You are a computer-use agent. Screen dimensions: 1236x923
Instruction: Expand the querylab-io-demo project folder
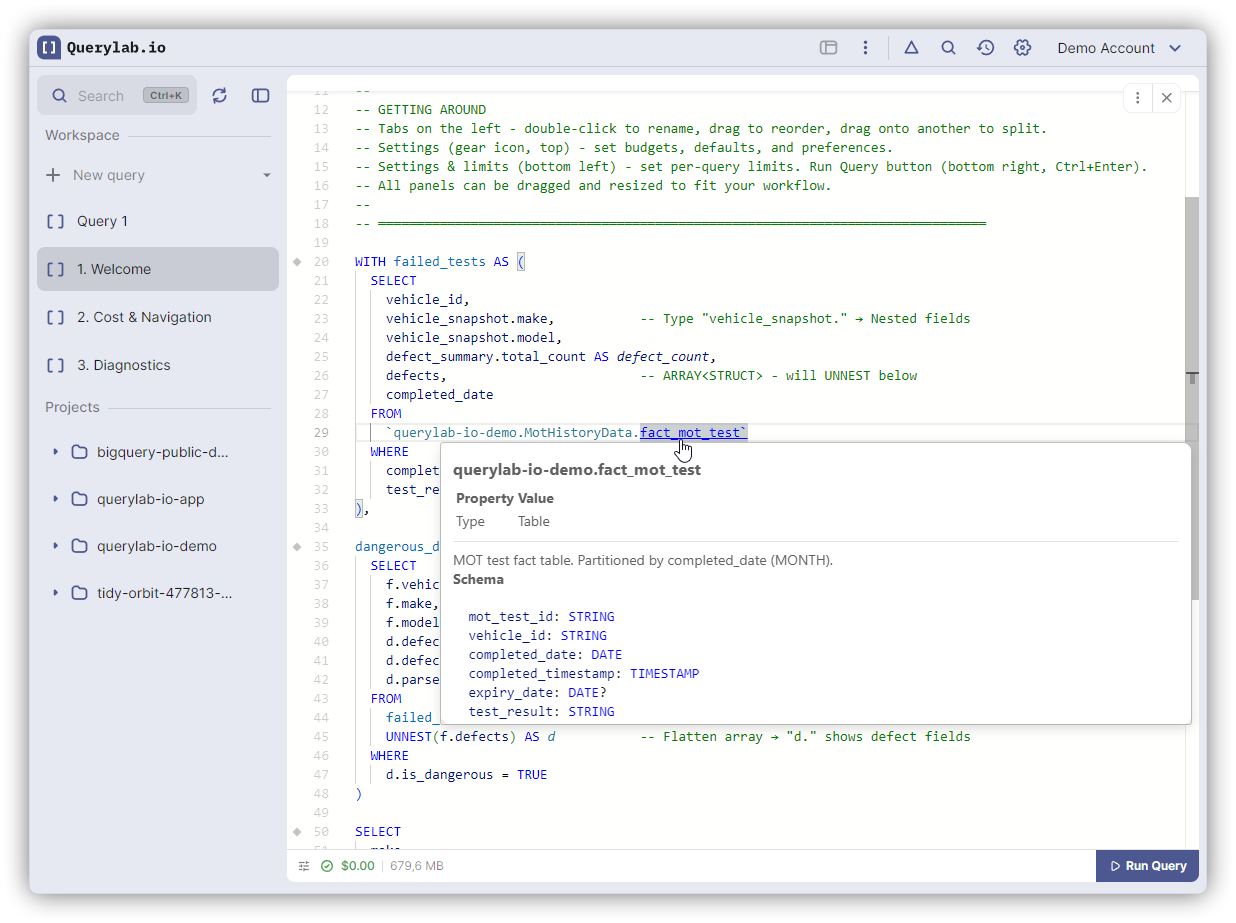pos(56,546)
